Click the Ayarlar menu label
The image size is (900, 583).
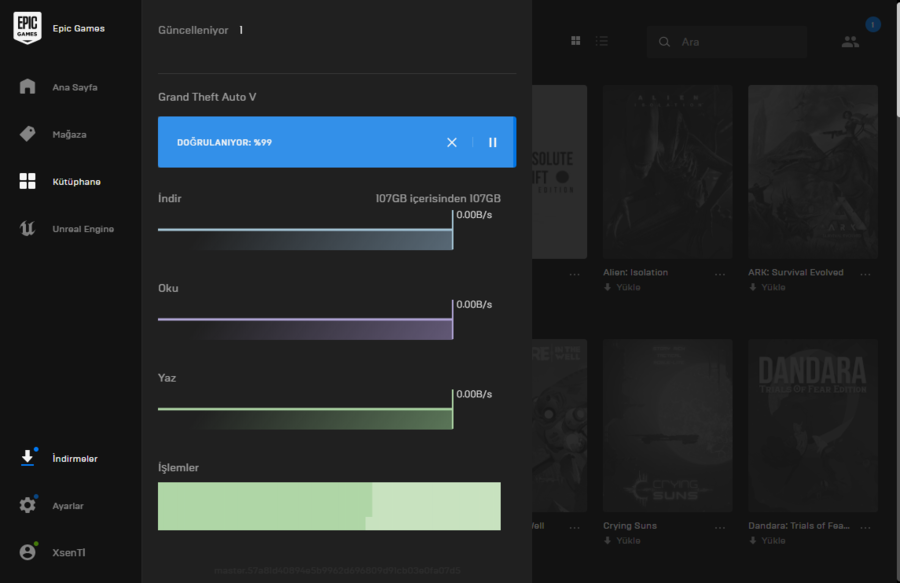coord(68,506)
